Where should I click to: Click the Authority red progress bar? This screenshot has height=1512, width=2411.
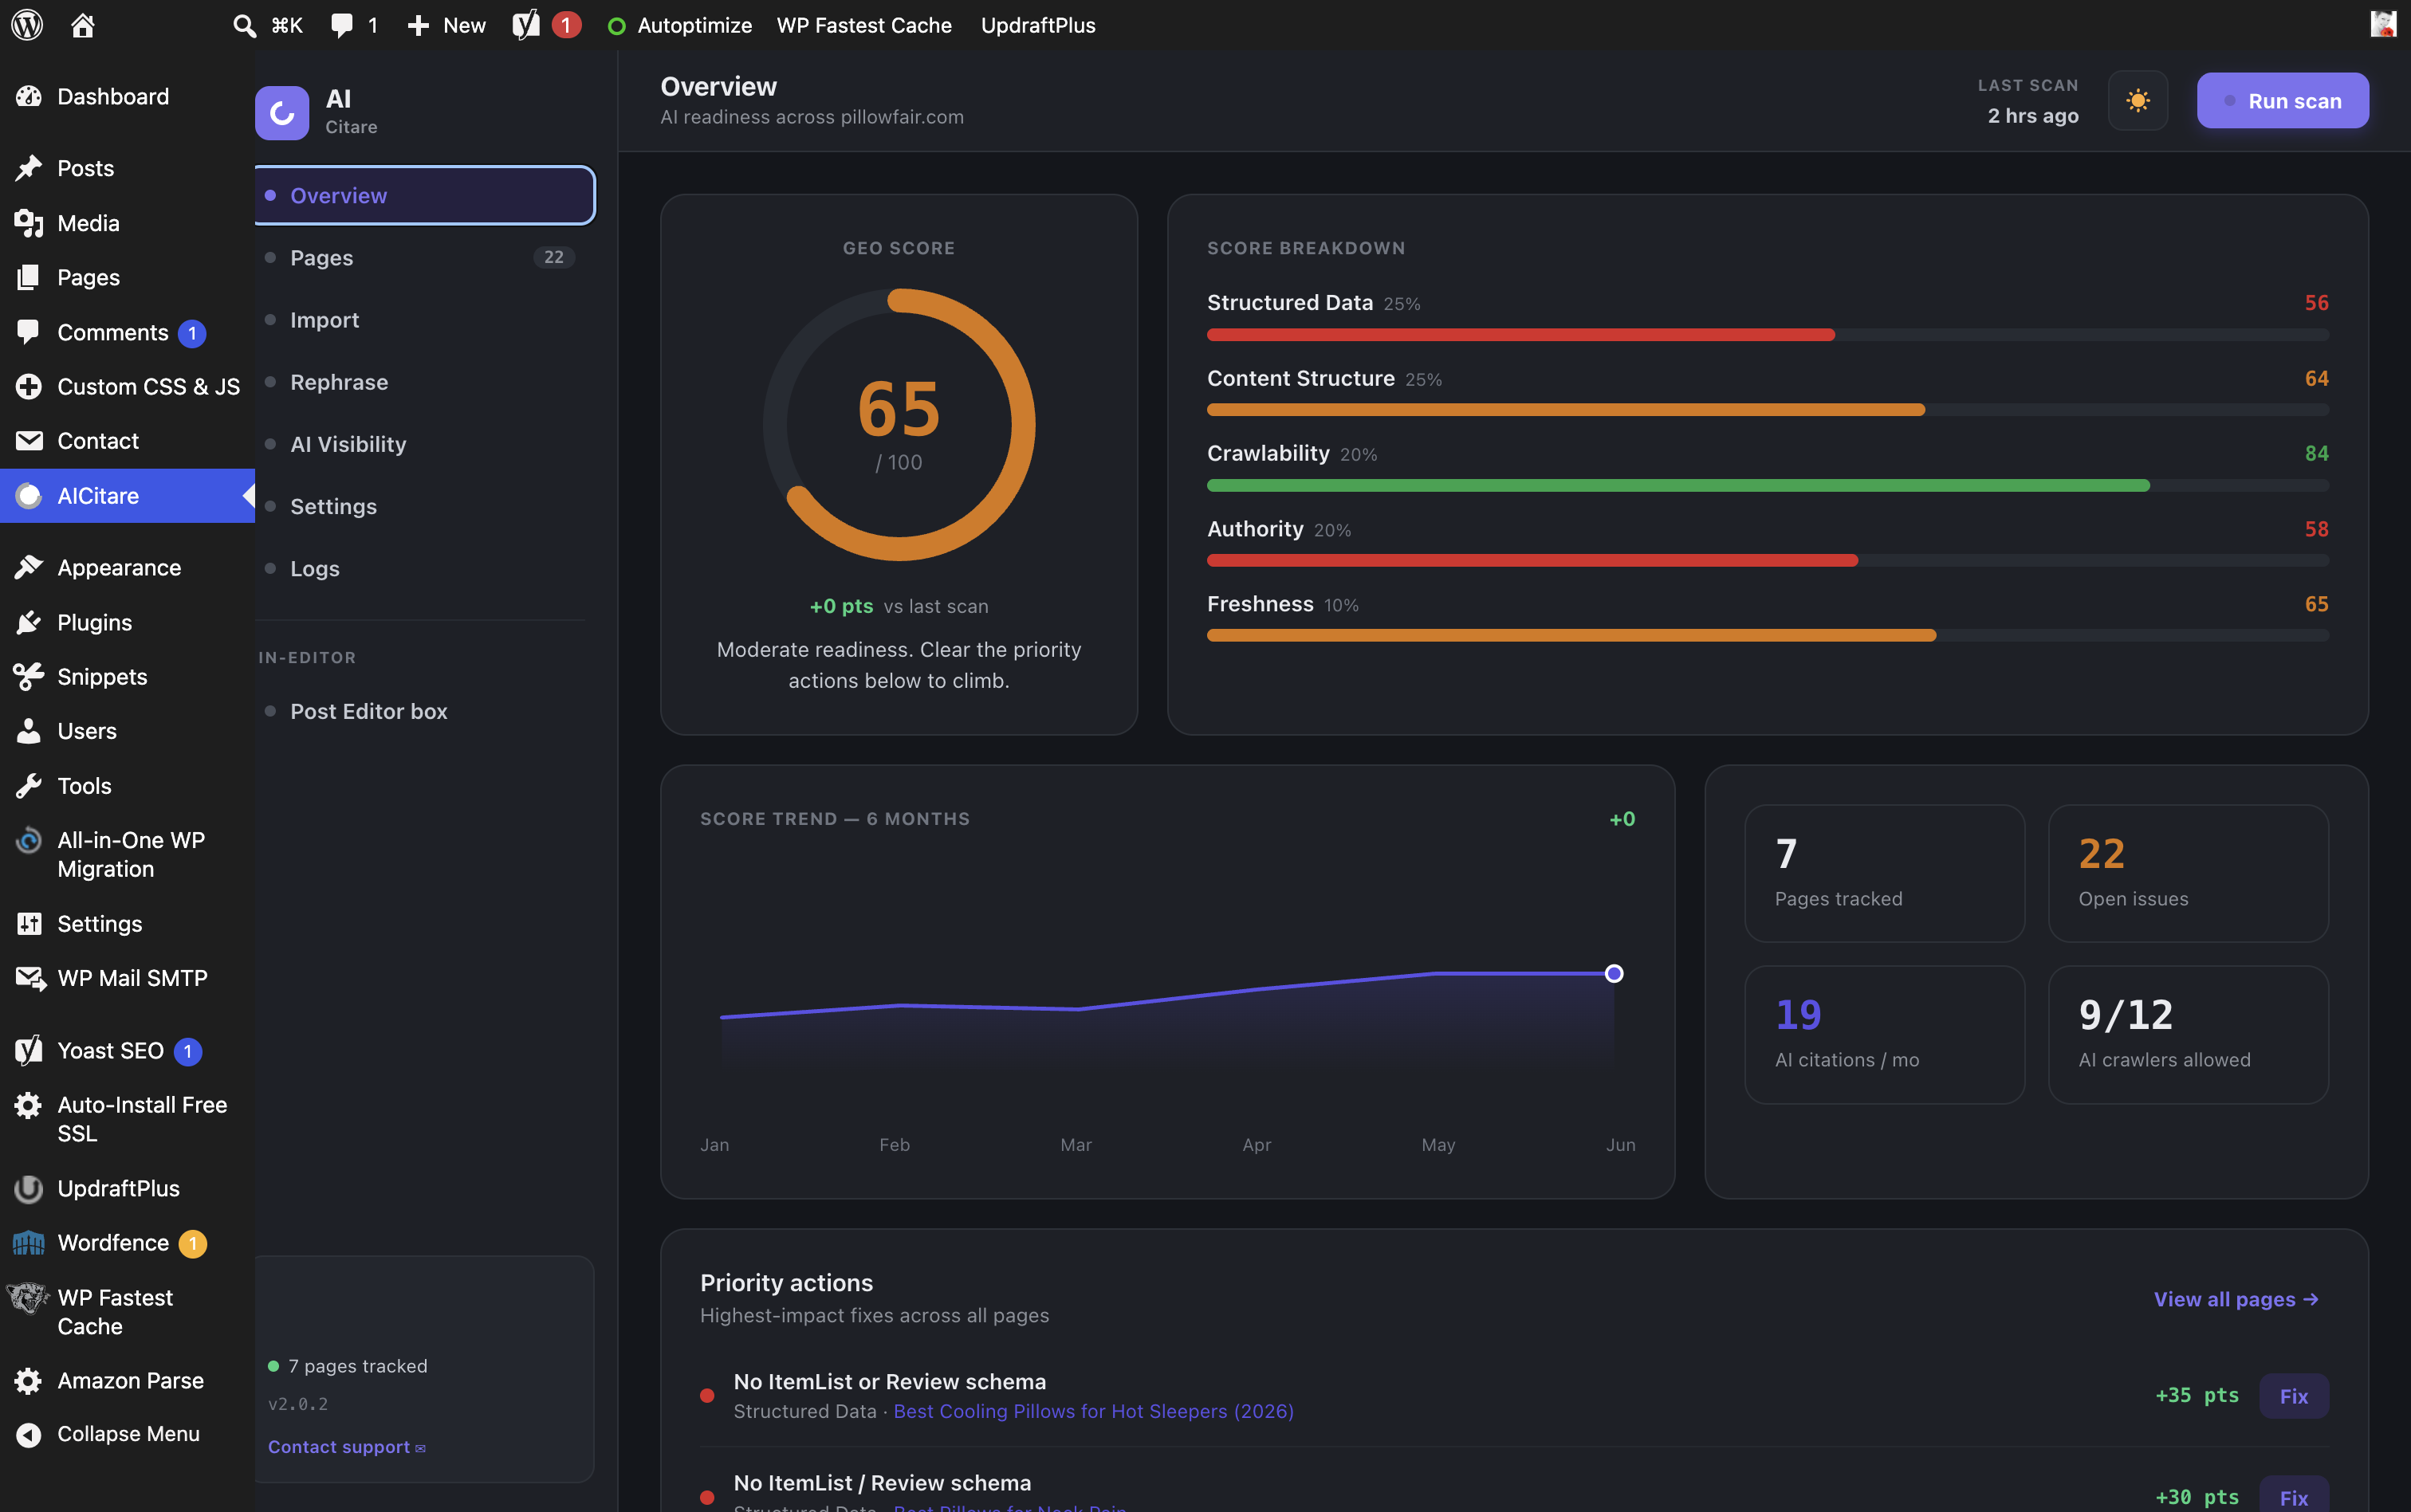point(1767,560)
